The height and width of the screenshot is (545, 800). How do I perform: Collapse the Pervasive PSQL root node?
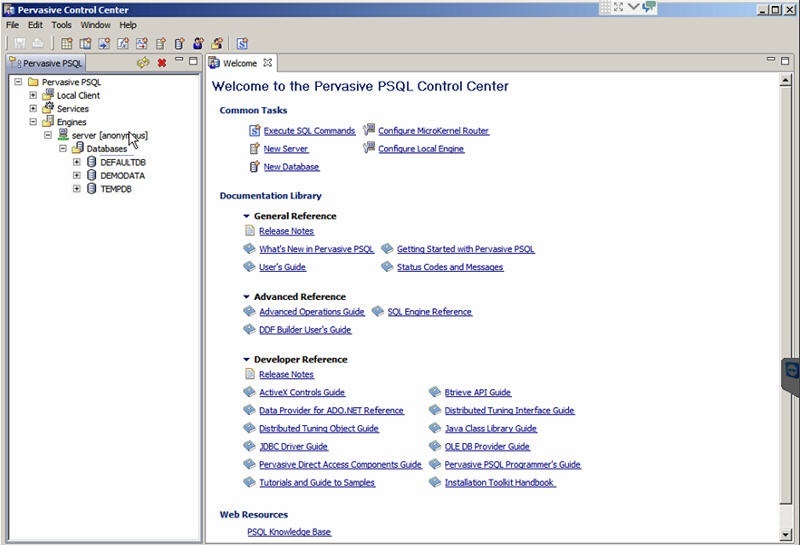coord(18,82)
